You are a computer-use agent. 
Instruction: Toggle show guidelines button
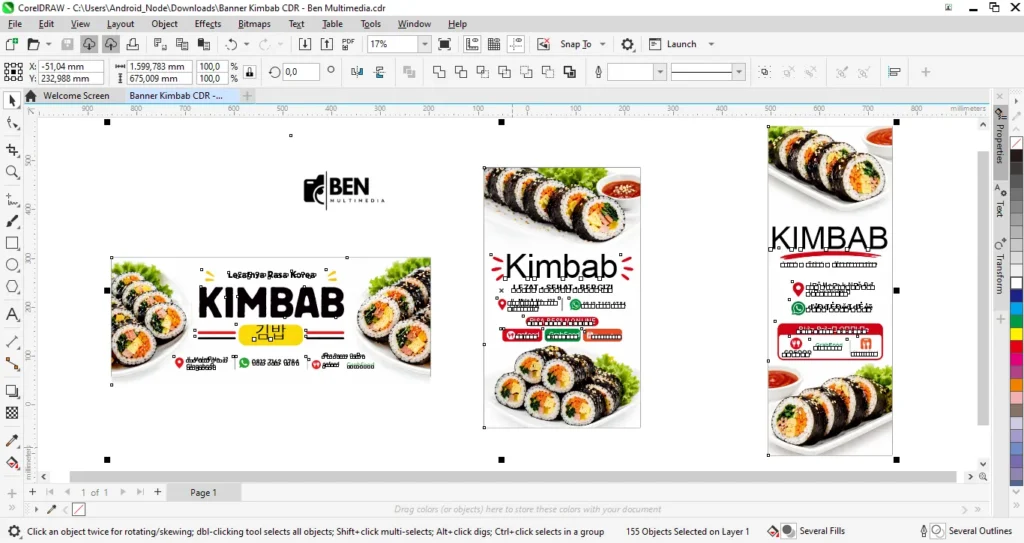click(x=516, y=44)
